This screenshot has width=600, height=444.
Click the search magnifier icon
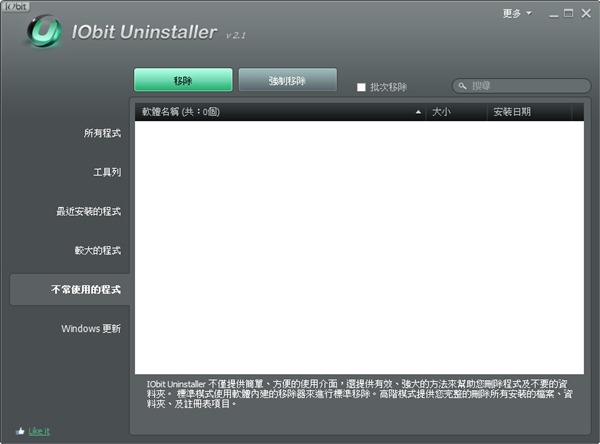[x=463, y=86]
